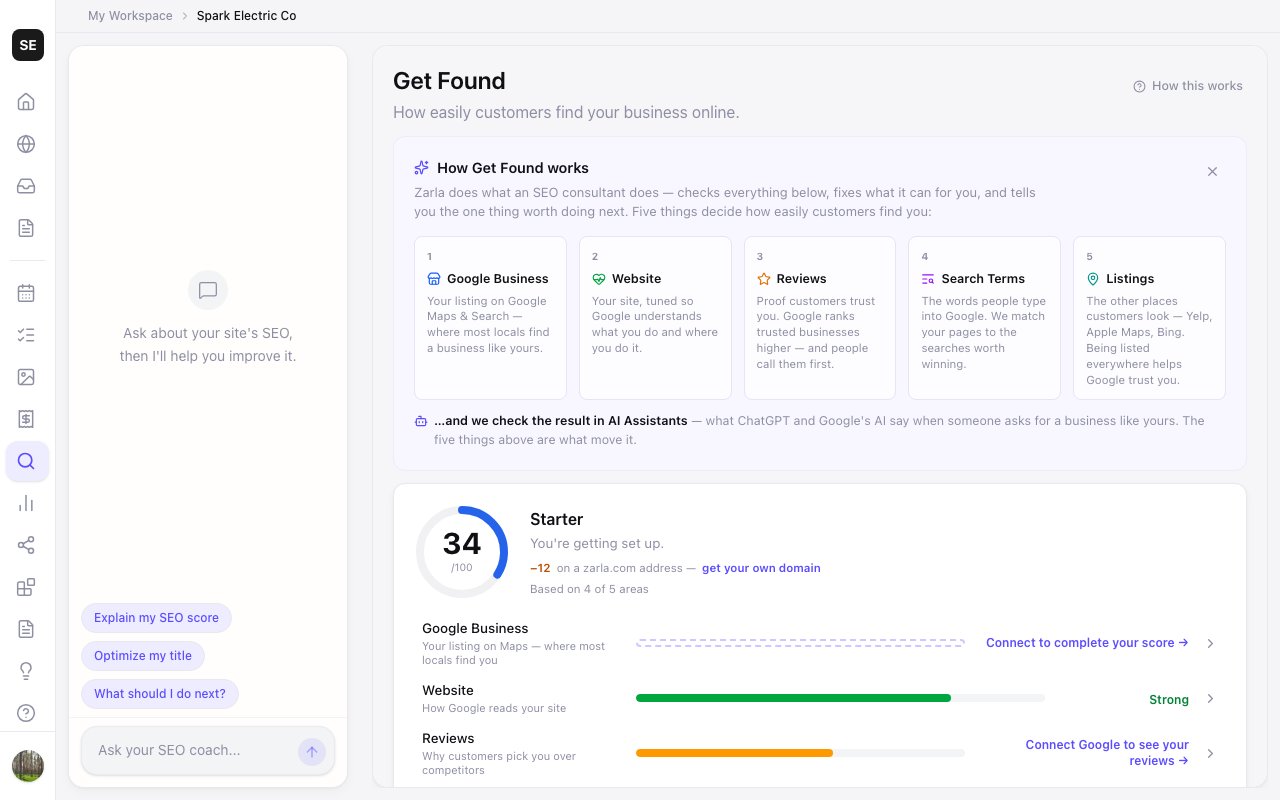Click the Based on 4 of 5 areas text
Screen dimensions: 1280x800
coord(589,589)
